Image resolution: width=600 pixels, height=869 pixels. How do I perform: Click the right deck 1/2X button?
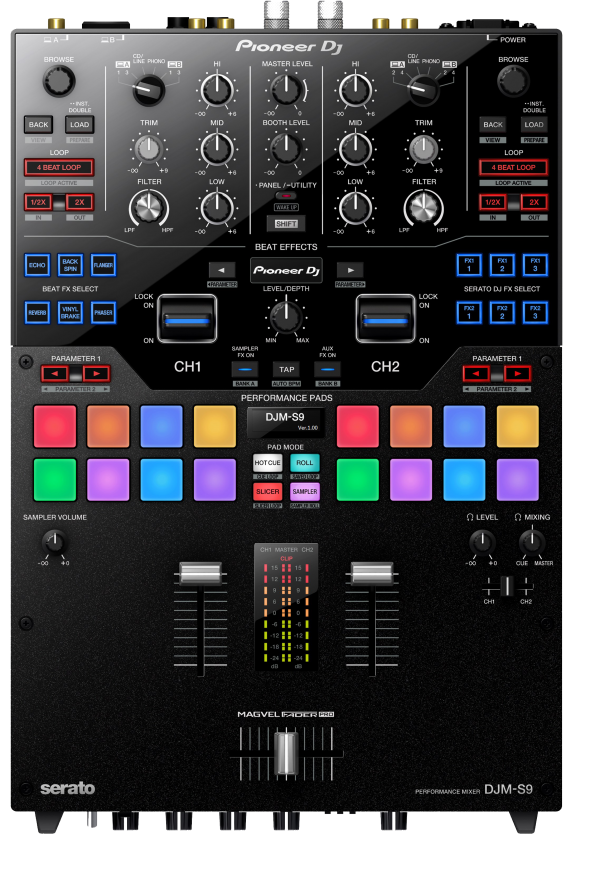pyautogui.click(x=493, y=202)
